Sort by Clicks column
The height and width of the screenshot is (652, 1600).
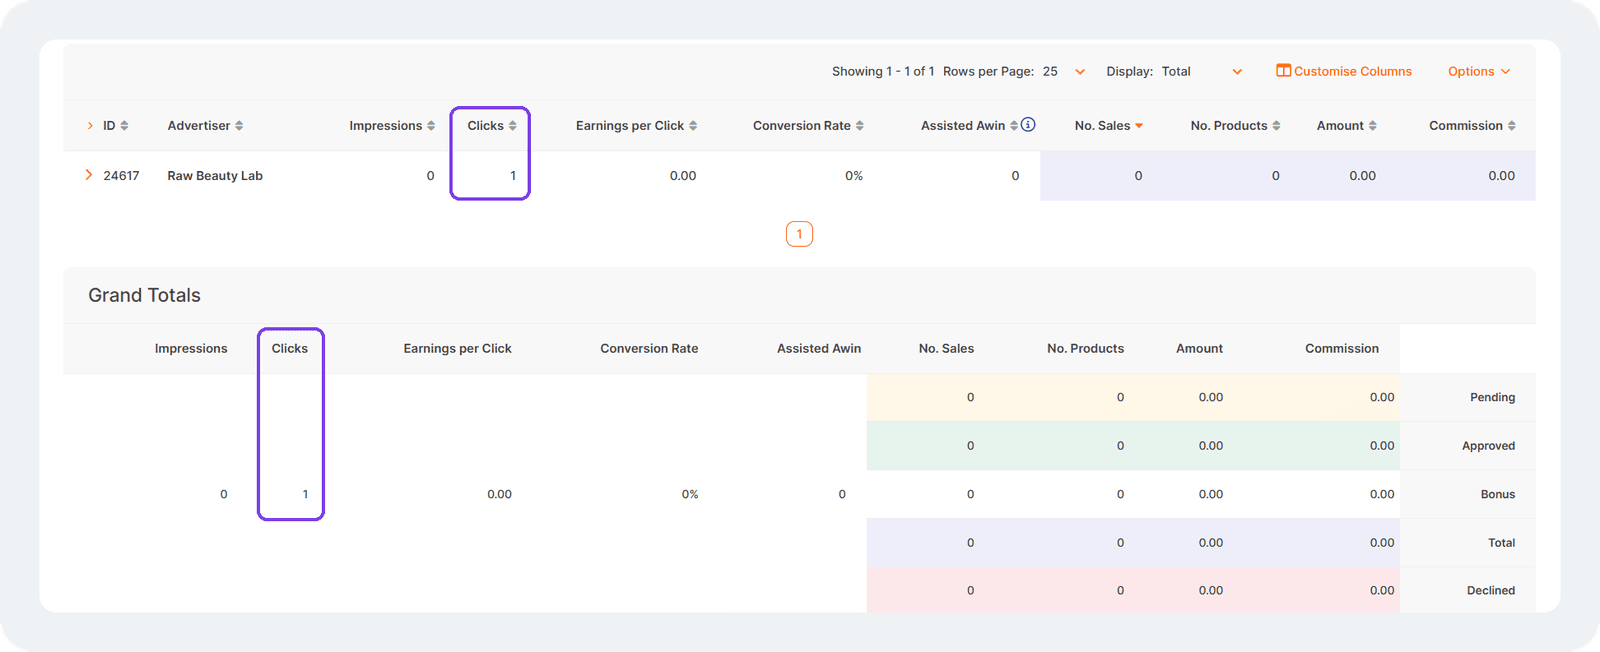pos(492,126)
